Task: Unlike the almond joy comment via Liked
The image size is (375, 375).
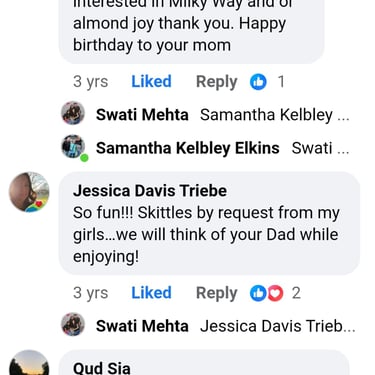Action: click(151, 82)
